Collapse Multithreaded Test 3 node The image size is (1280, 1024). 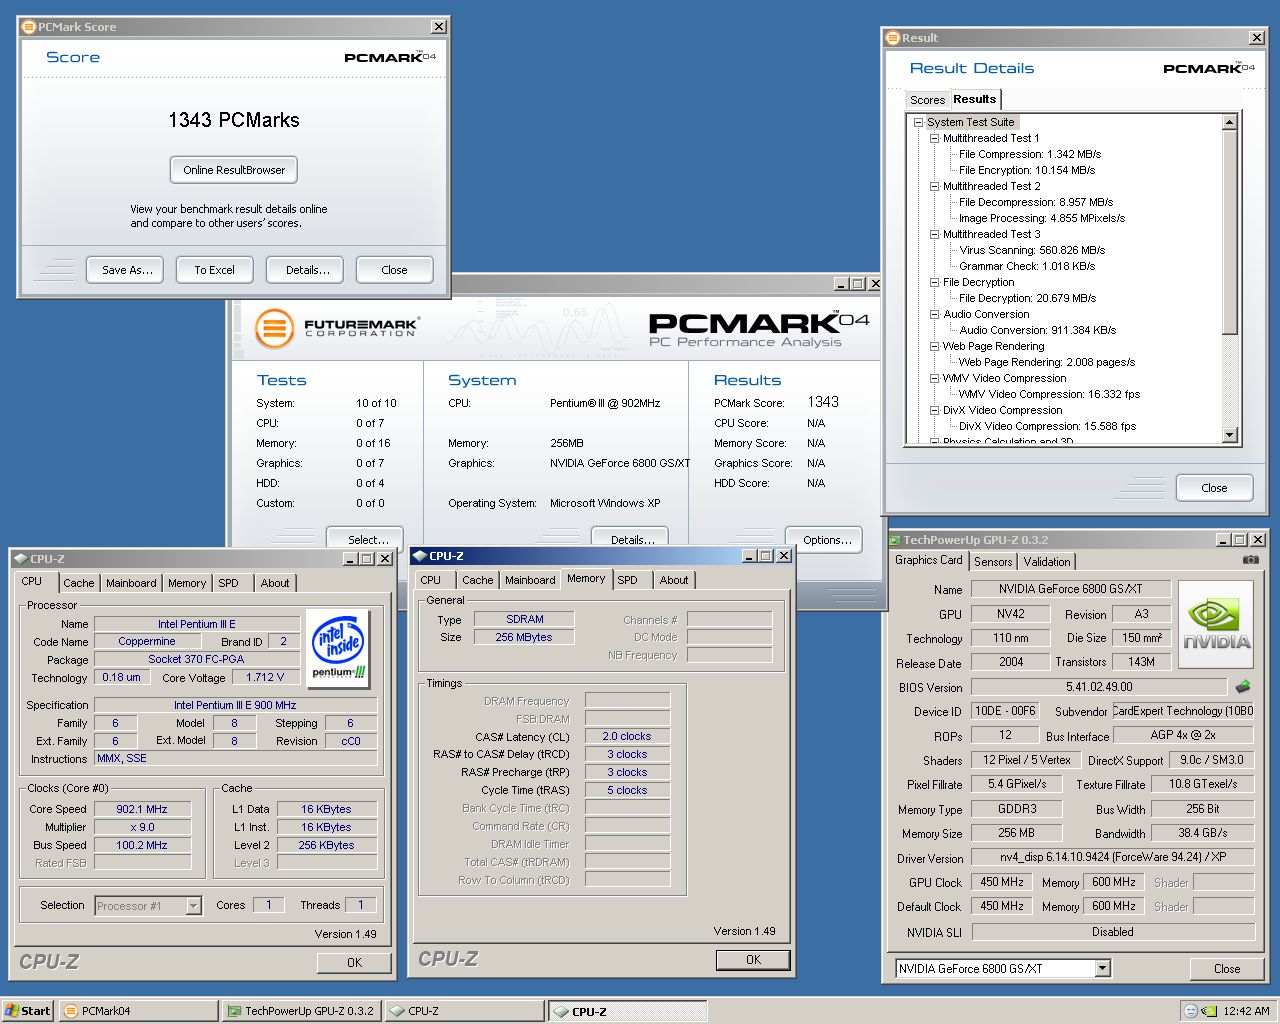[934, 234]
